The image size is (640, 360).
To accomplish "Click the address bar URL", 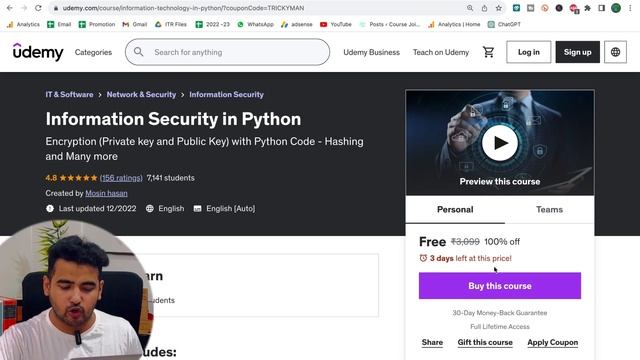I will click(183, 8).
